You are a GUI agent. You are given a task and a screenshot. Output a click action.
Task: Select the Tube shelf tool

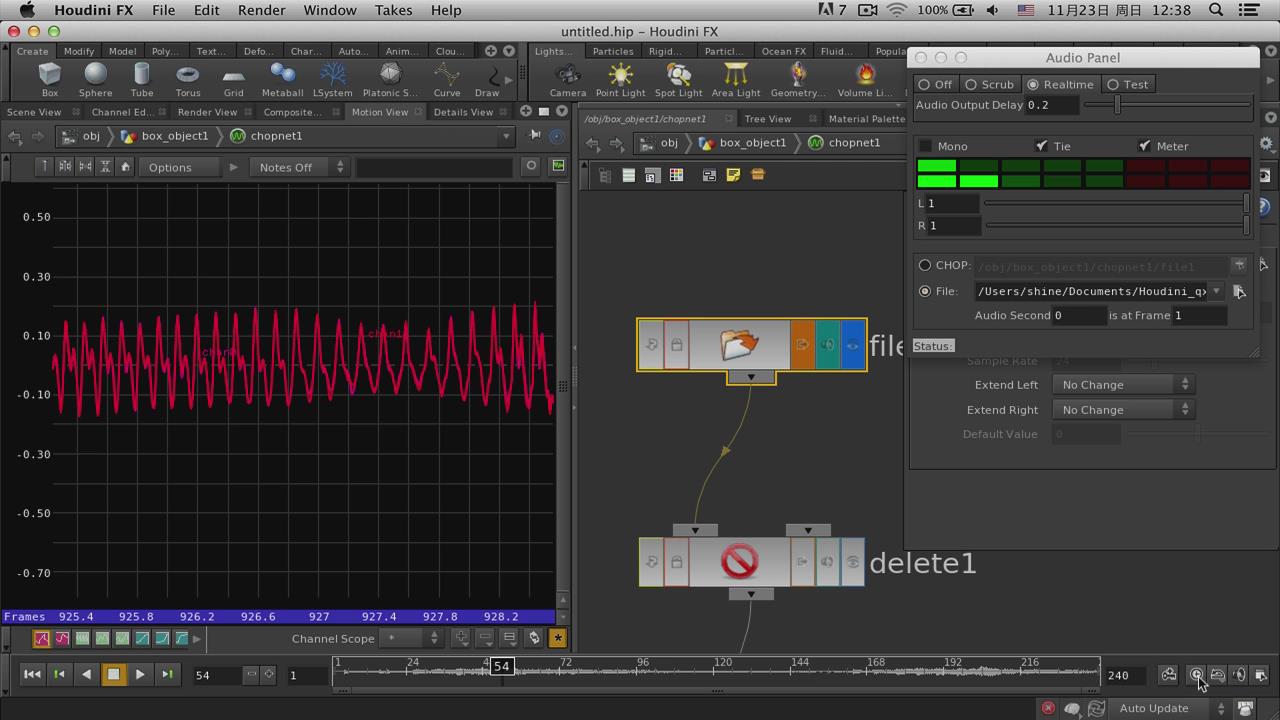[142, 80]
